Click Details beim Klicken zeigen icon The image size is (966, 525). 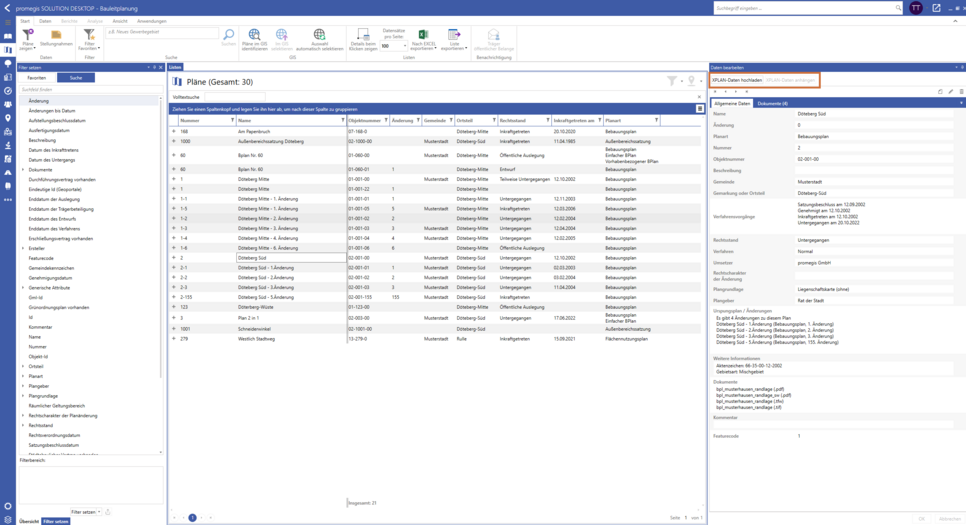point(363,35)
